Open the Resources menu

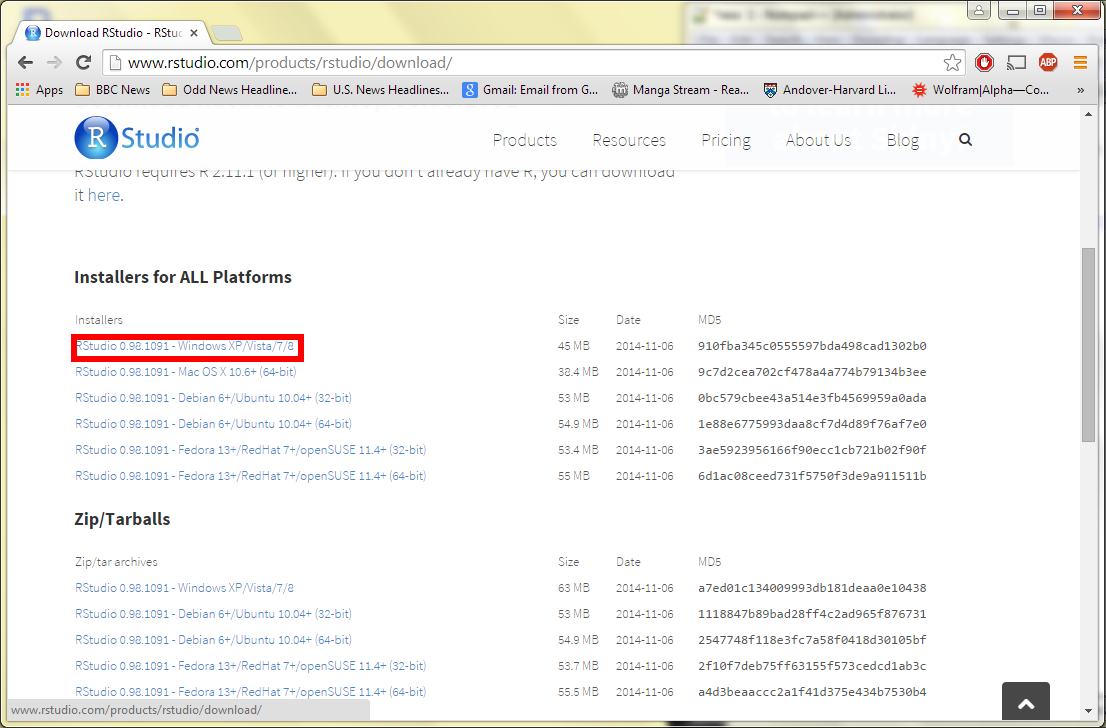(x=629, y=140)
